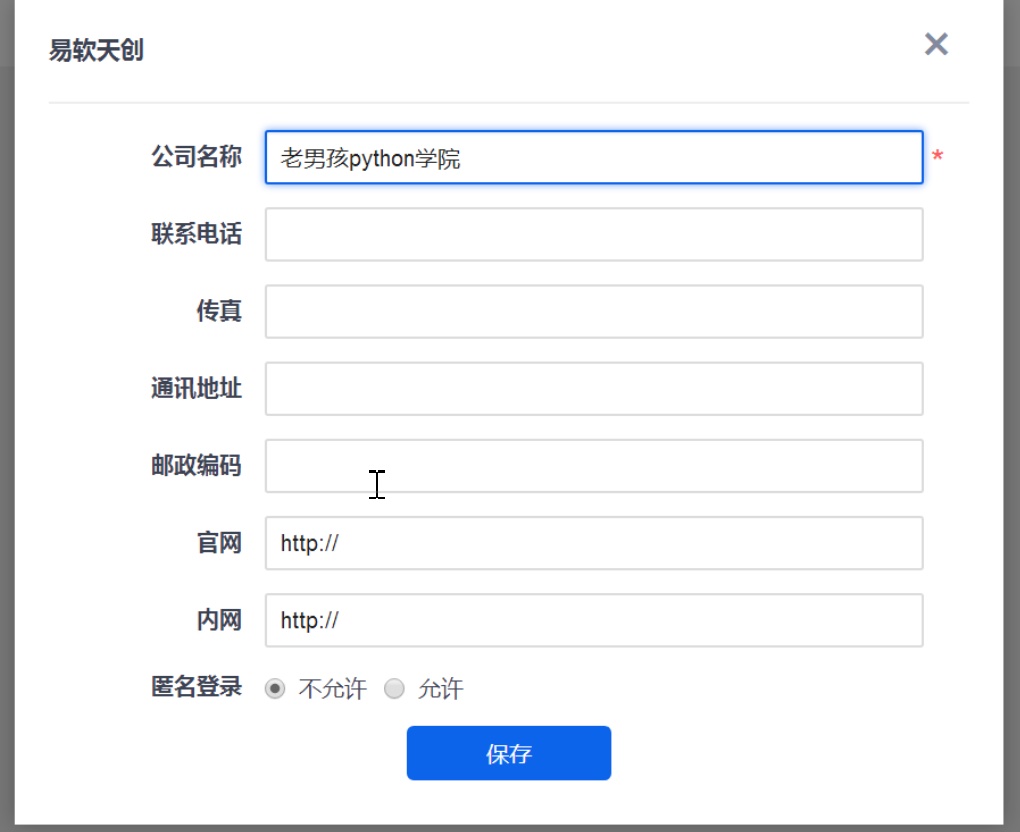
Task: Click the 传真 label text
Action: pos(218,311)
